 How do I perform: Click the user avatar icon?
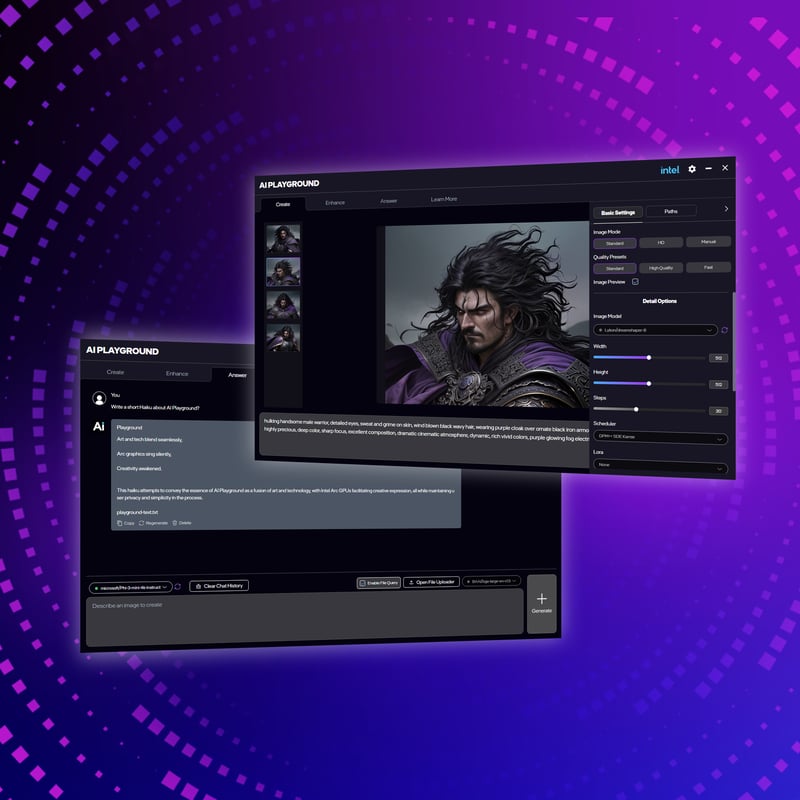(x=99, y=399)
